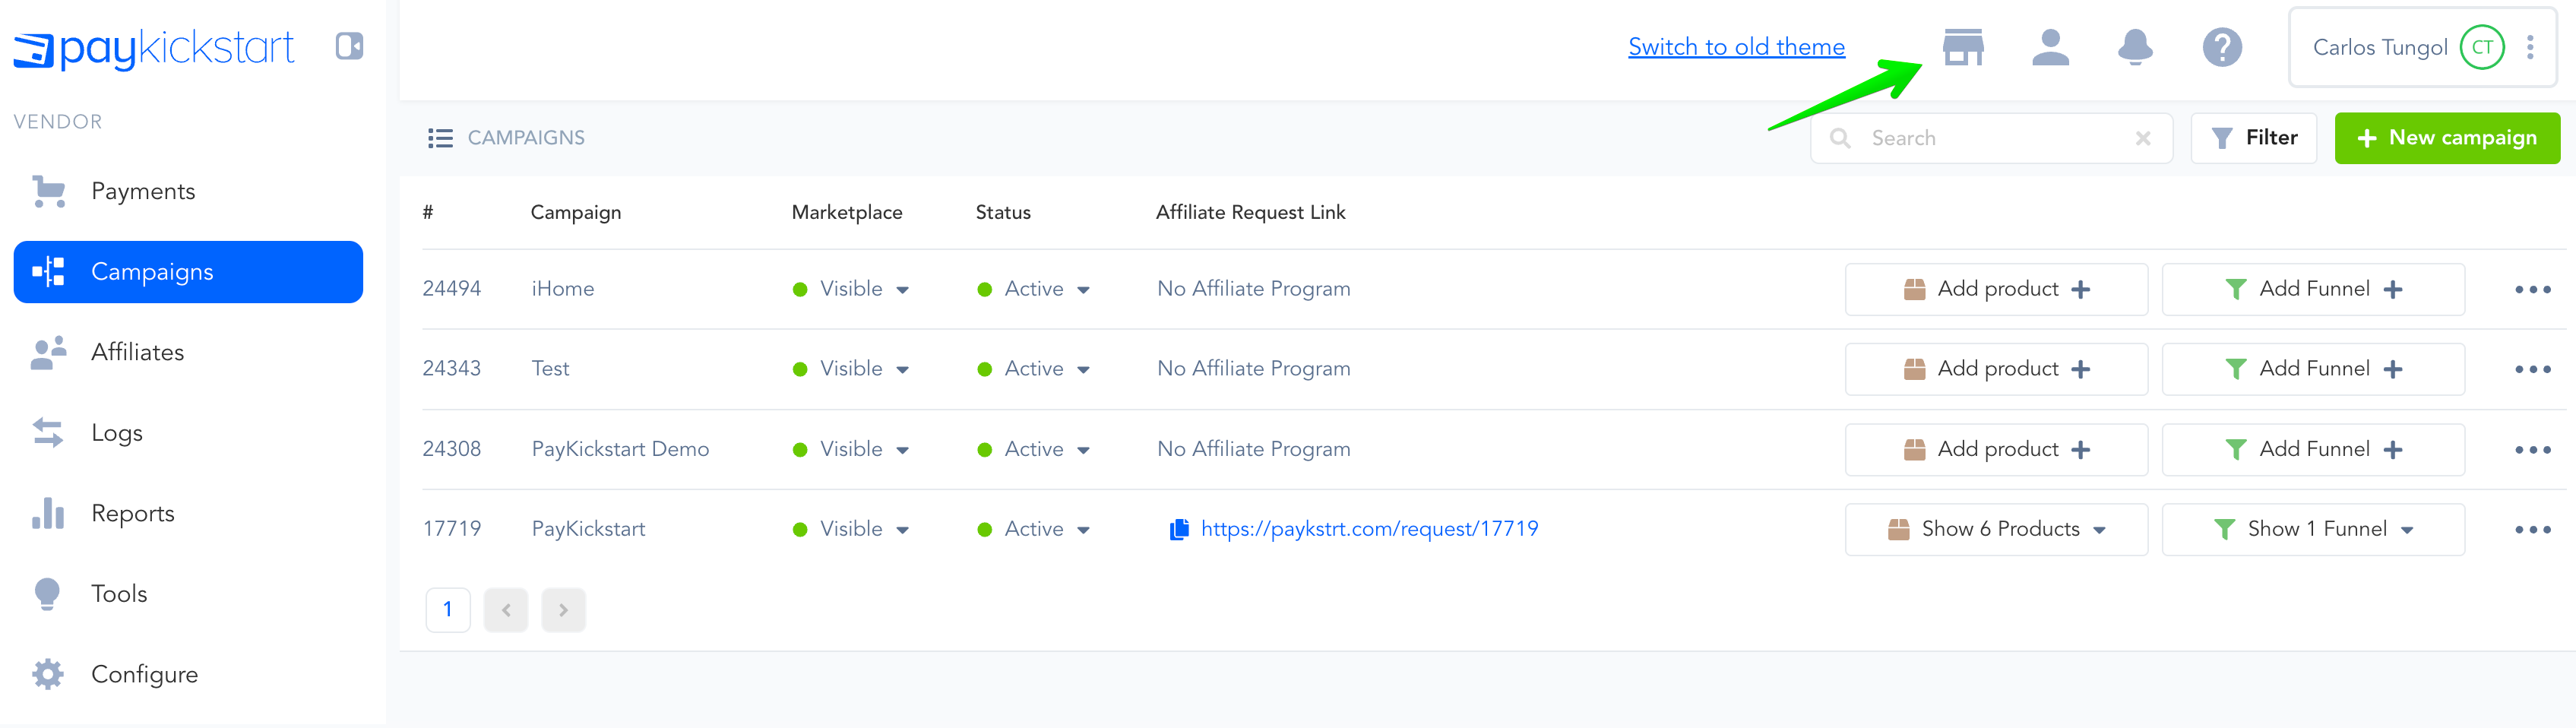Click in the Search campaigns field
Image resolution: width=2576 pixels, height=728 pixels.
(1990, 138)
